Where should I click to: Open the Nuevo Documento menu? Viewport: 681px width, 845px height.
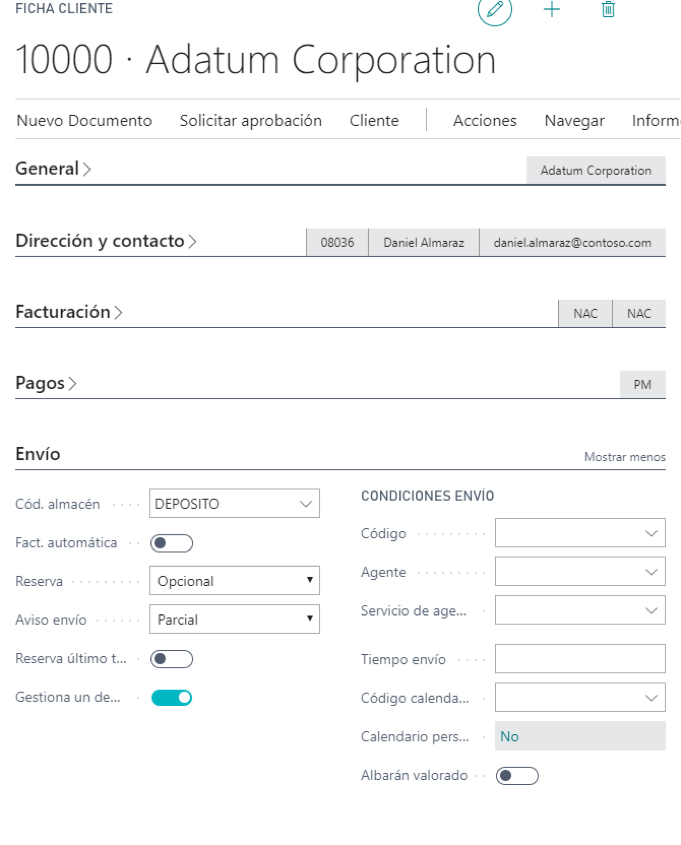[84, 120]
